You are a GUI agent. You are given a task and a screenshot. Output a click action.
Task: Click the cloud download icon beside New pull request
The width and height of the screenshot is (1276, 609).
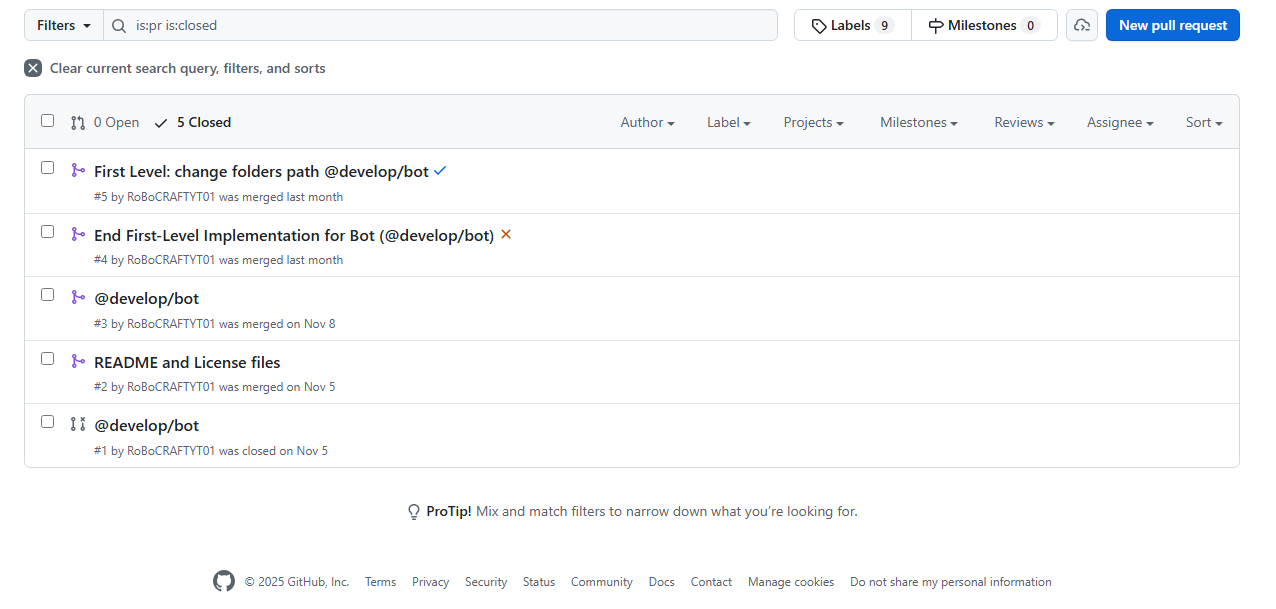(1081, 24)
